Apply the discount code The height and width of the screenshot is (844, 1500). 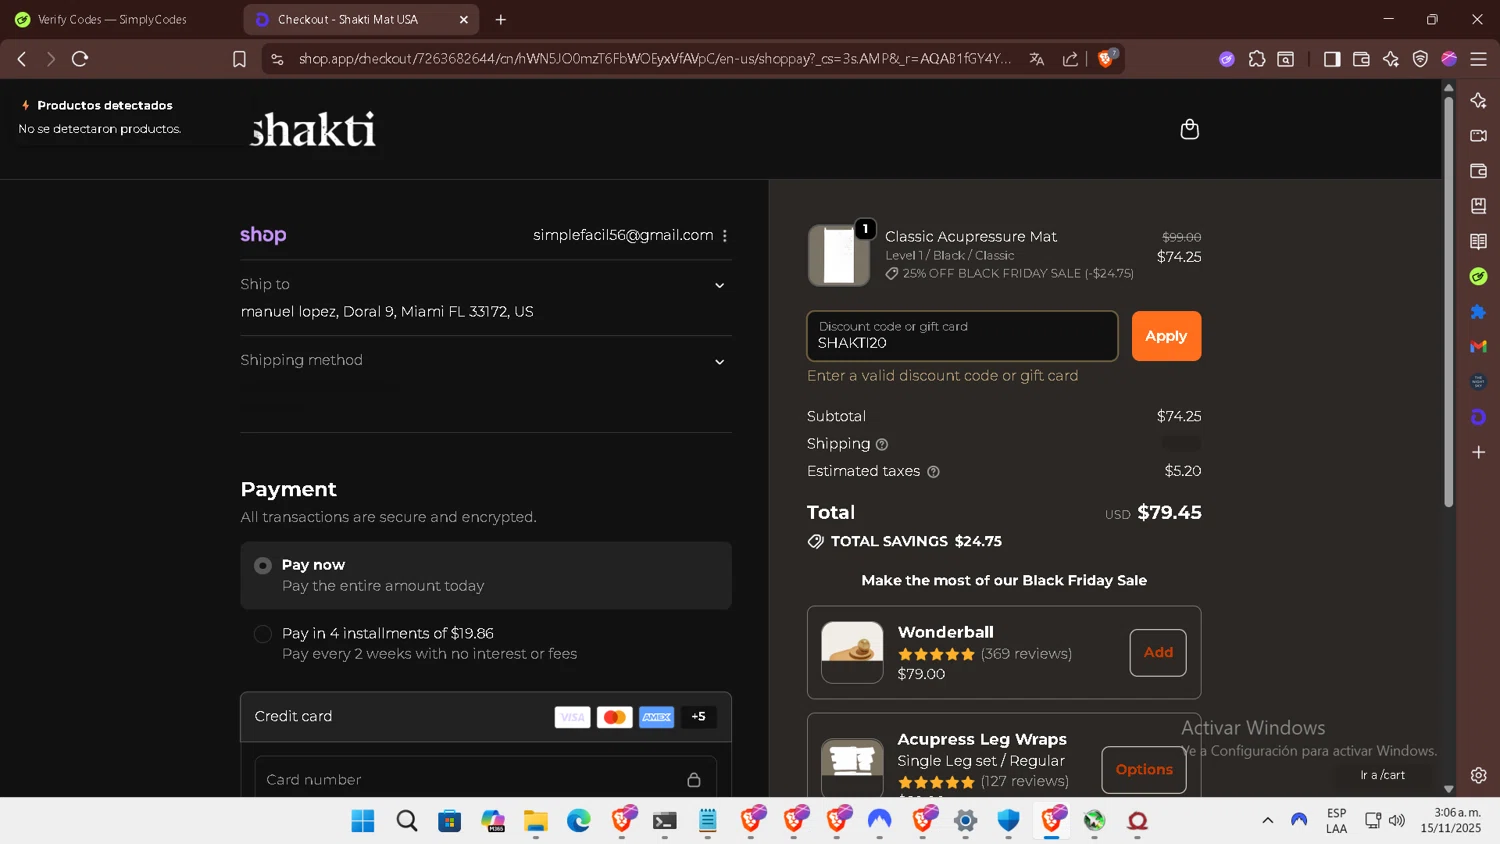(1166, 336)
